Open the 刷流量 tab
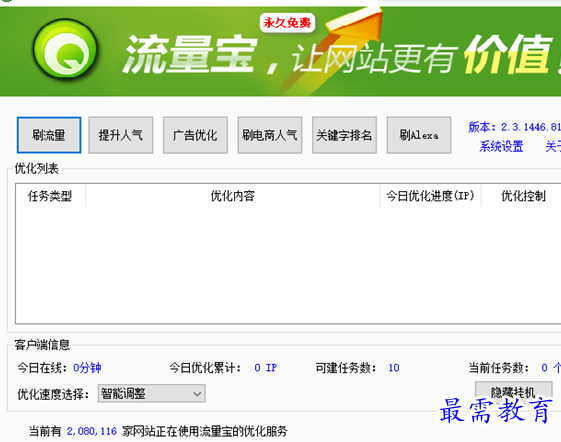This screenshot has height=442, width=561. (x=49, y=135)
